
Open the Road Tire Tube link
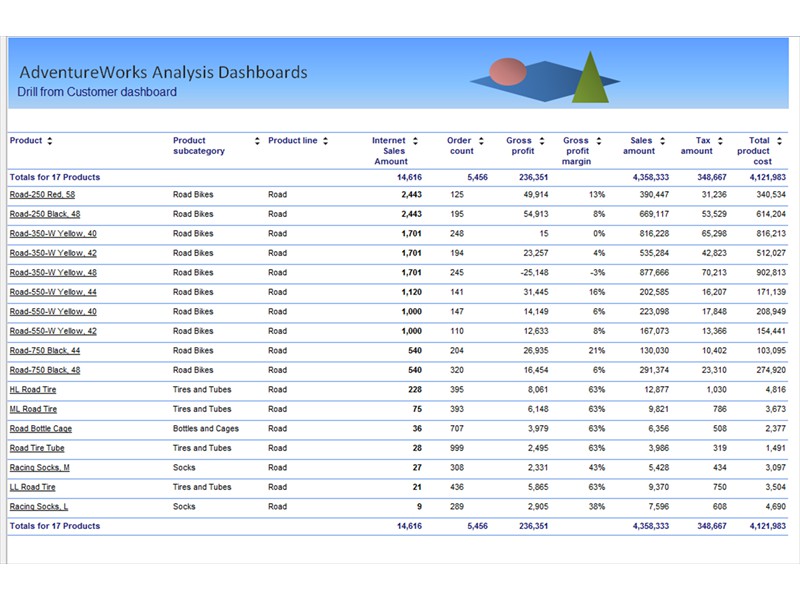37,448
